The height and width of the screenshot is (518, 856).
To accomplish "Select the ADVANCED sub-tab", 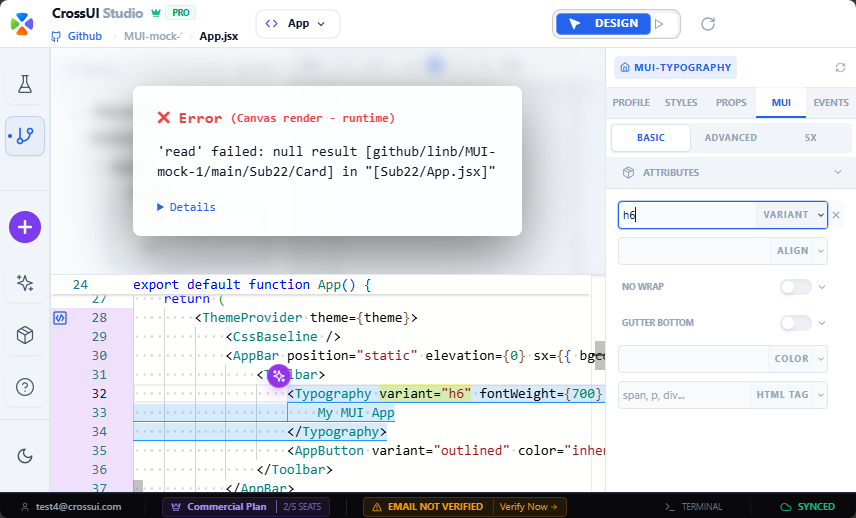I will [730, 138].
